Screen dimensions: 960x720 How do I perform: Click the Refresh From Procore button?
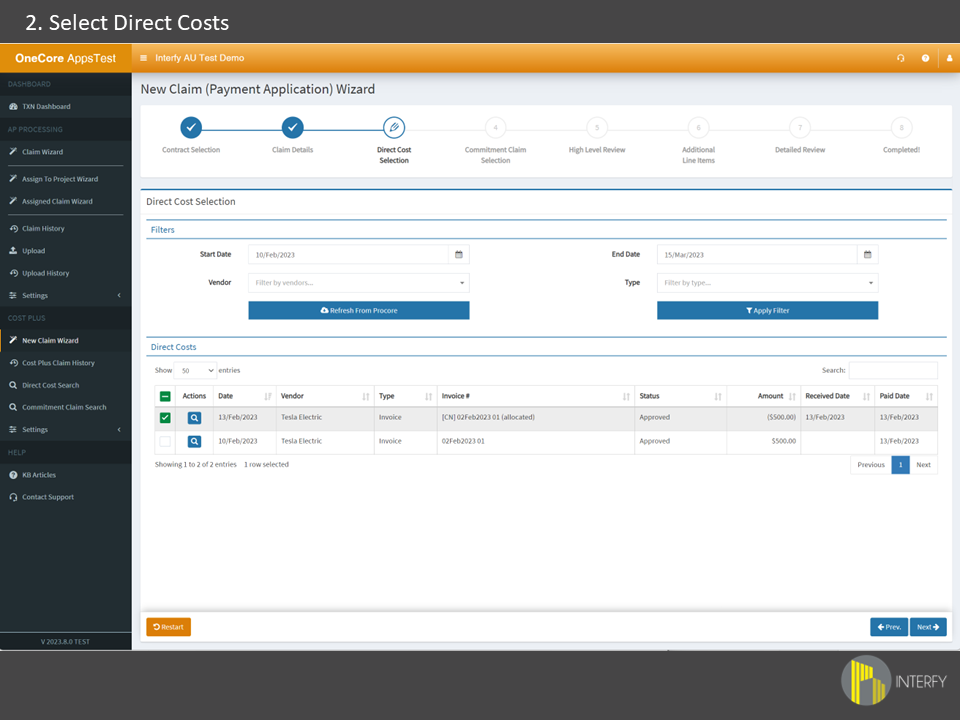358,311
